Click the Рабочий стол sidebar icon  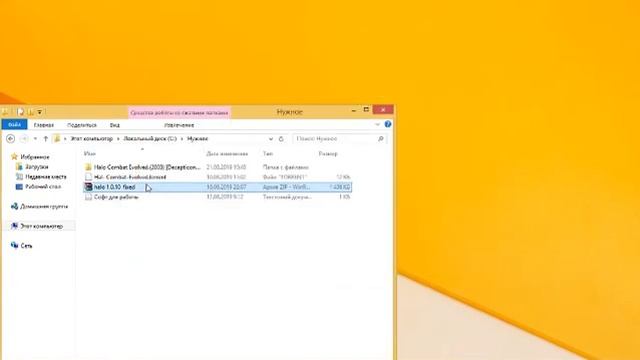click(x=19, y=187)
